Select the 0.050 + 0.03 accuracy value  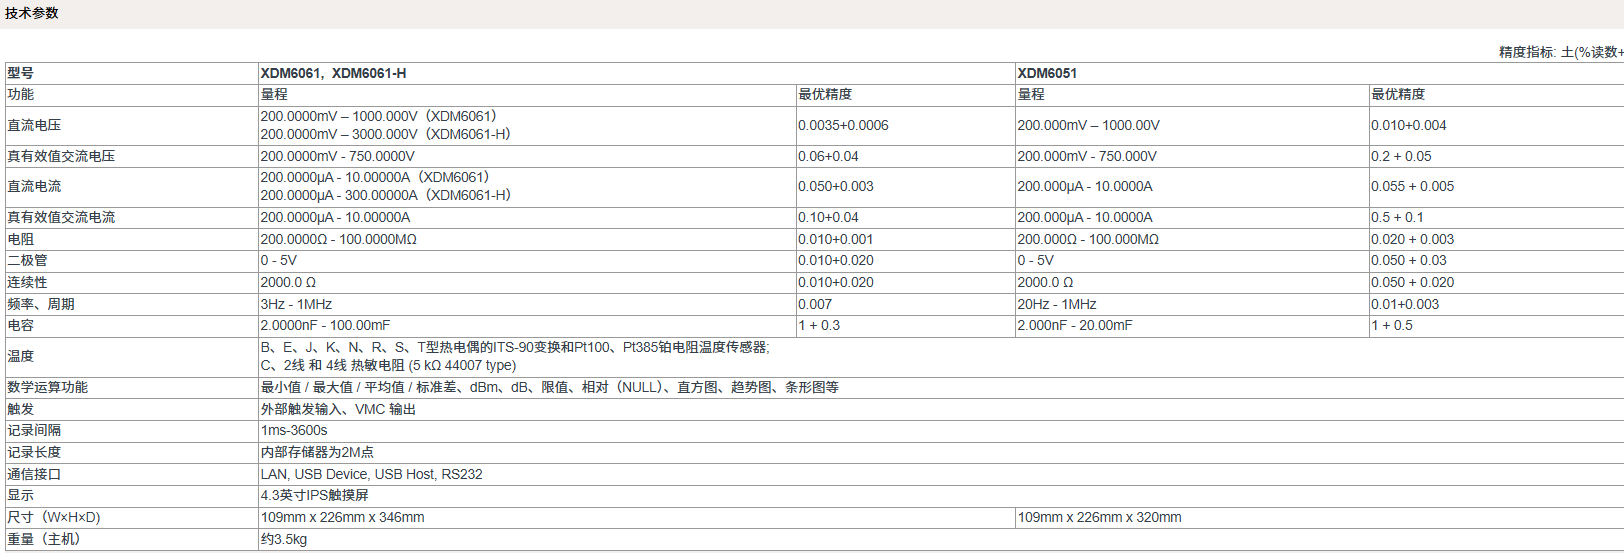(1409, 260)
